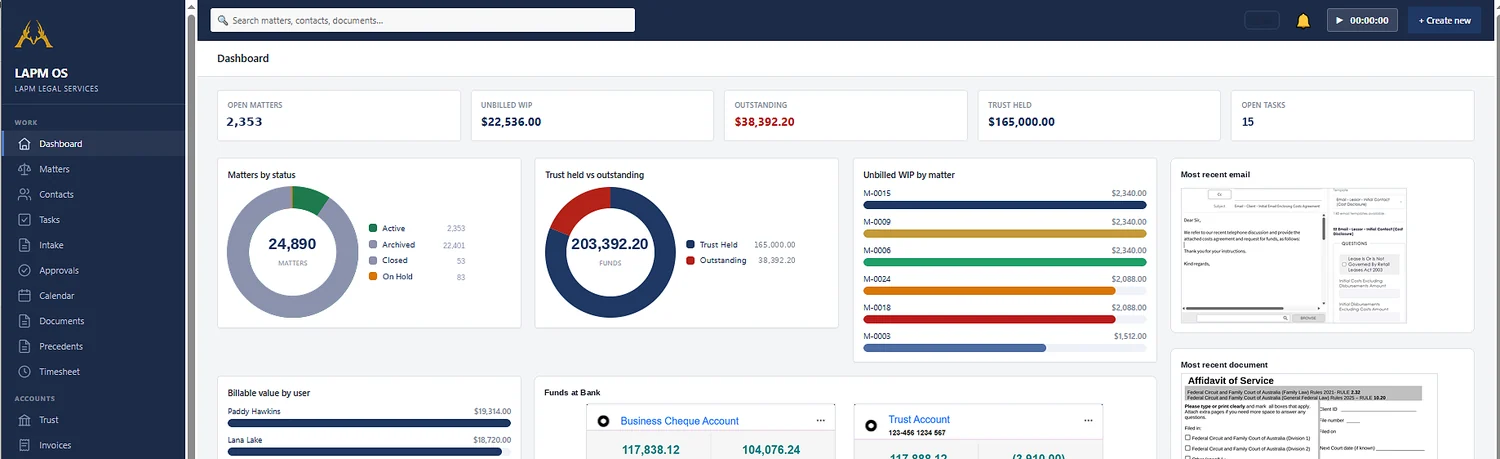The image size is (1500, 459).
Task: Open the Affidavit of Service document thumbnail
Action: click(1309, 416)
